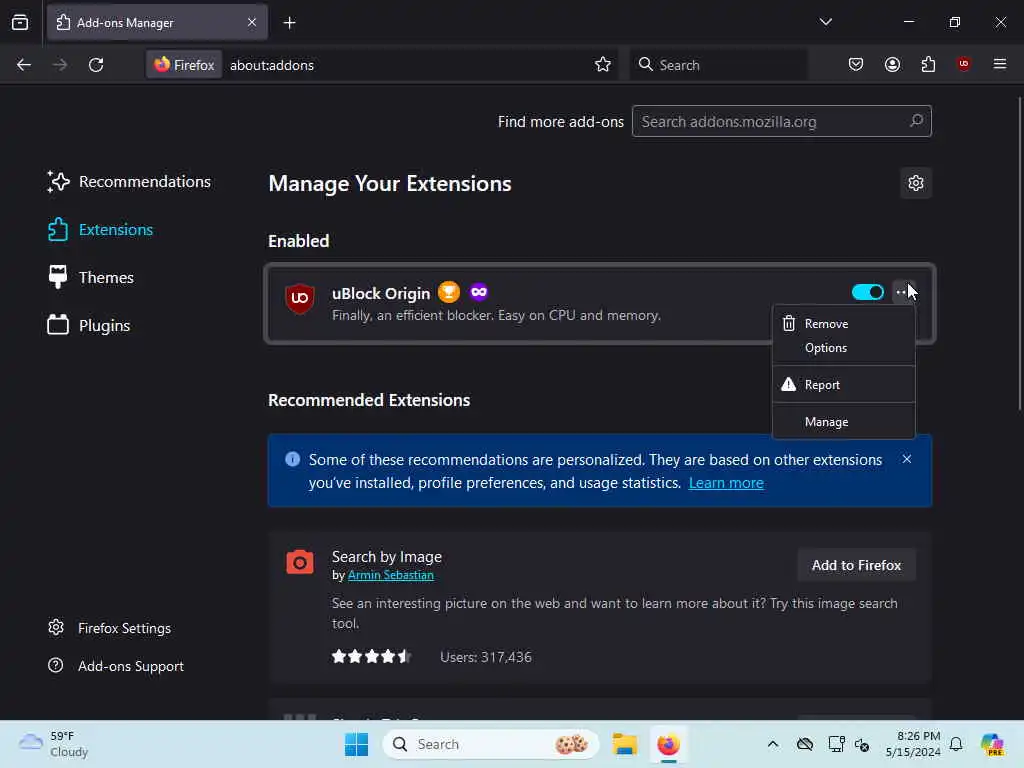Click the display cast tray icon
Viewport: 1024px width, 768px height.
pos(836,744)
